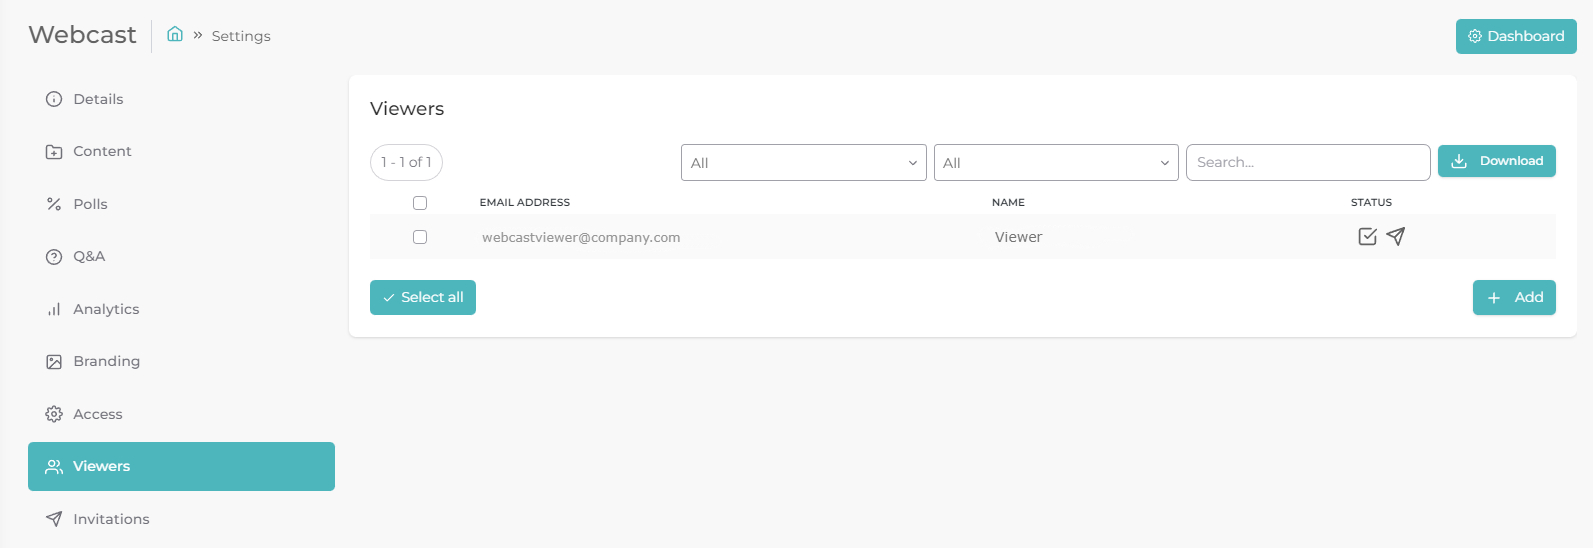Expand the first All filter dropdown
This screenshot has width=1593, height=548.
(804, 163)
